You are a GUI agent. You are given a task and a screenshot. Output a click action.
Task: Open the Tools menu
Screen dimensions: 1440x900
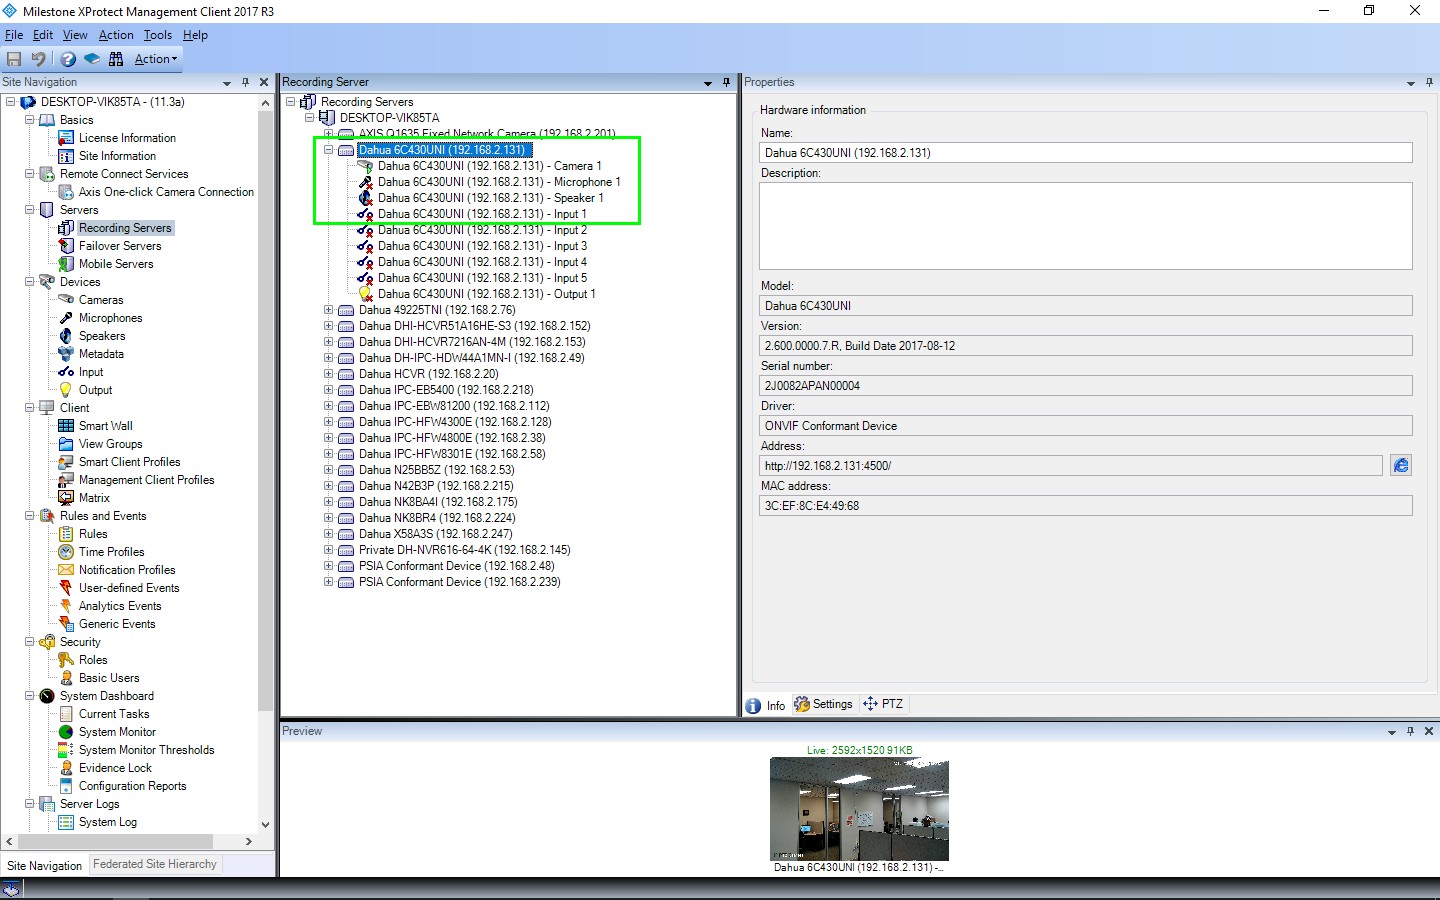(x=157, y=35)
